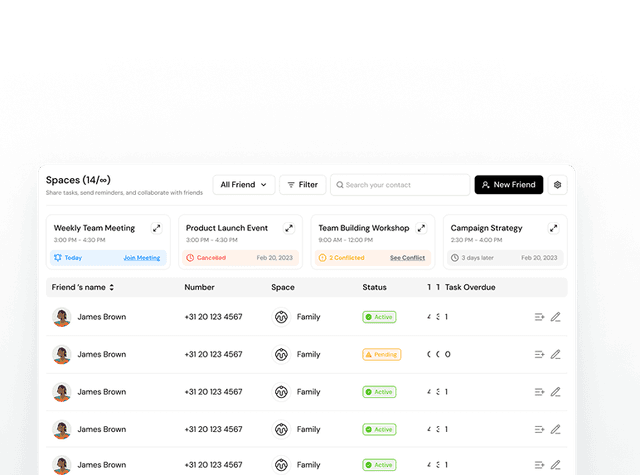The height and width of the screenshot is (475, 640).
Task: Click the Active status badge in the first row
Action: tap(379, 317)
